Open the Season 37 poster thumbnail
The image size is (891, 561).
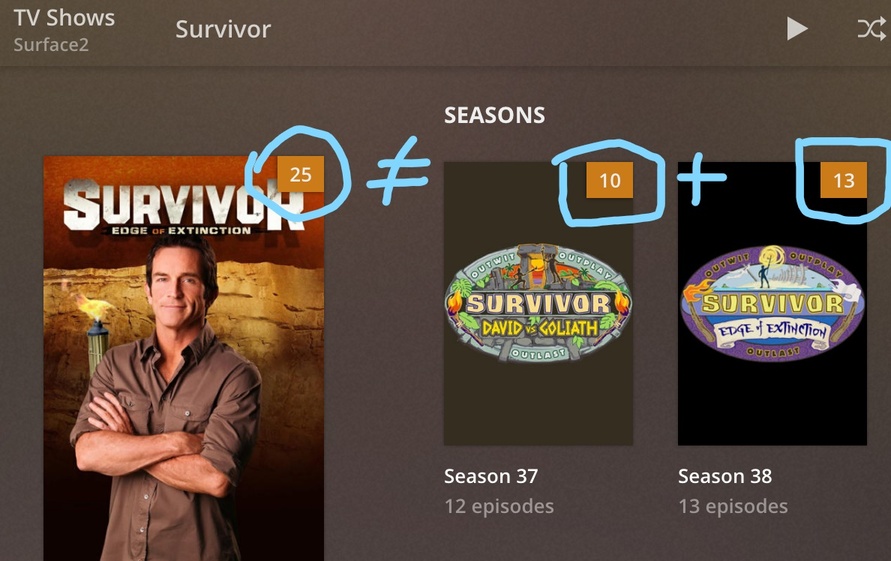click(x=538, y=304)
